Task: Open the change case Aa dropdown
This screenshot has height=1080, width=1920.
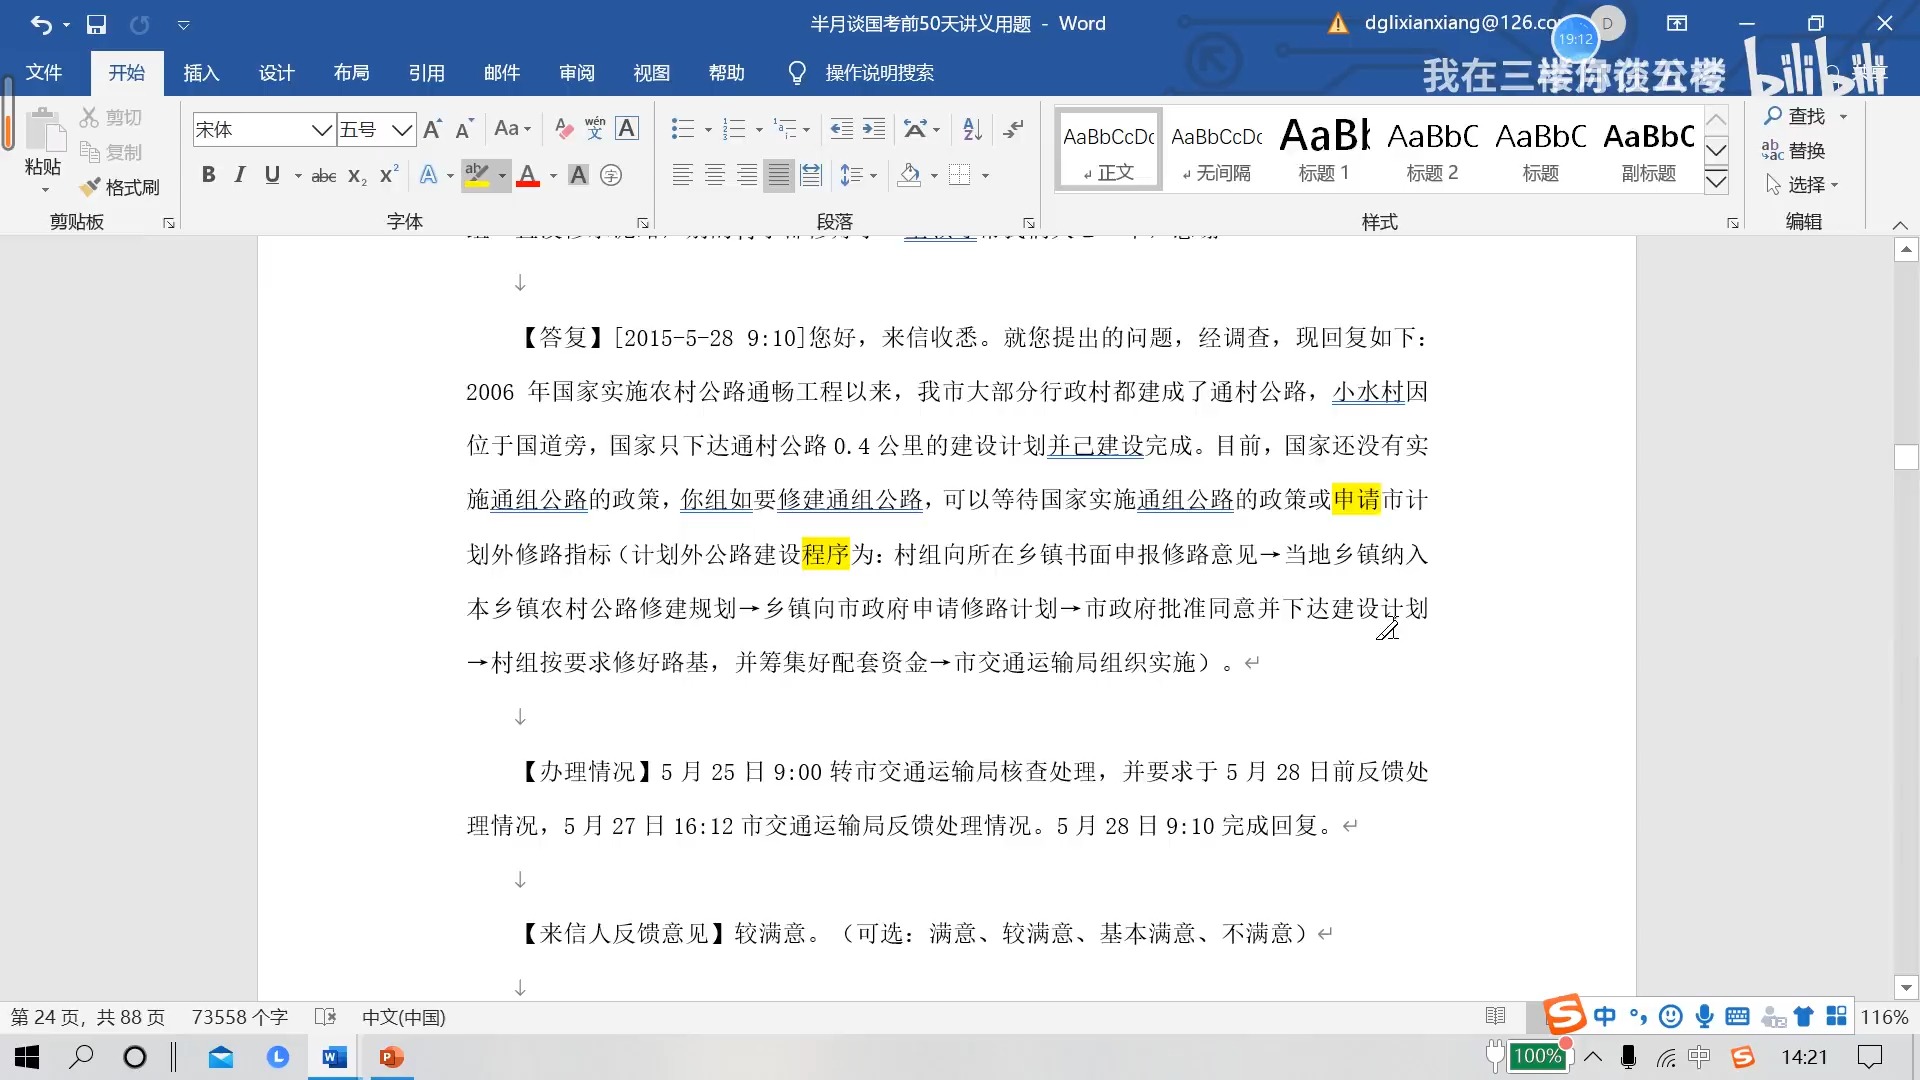Action: point(513,129)
